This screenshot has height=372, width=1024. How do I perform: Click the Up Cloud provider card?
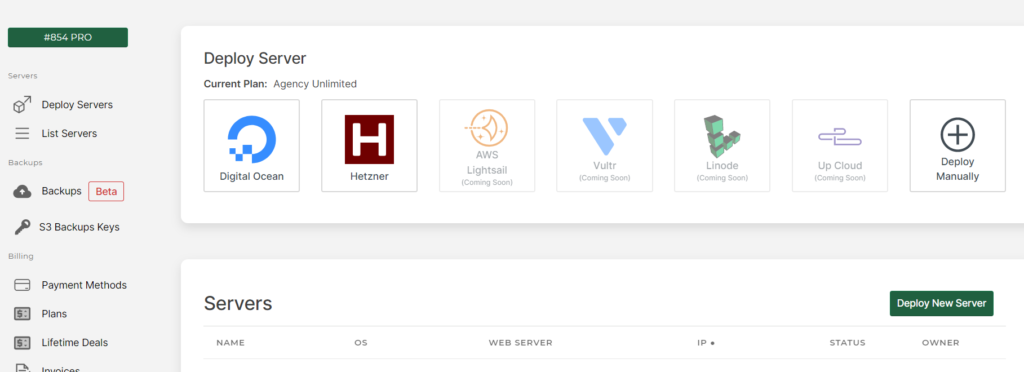pos(840,146)
